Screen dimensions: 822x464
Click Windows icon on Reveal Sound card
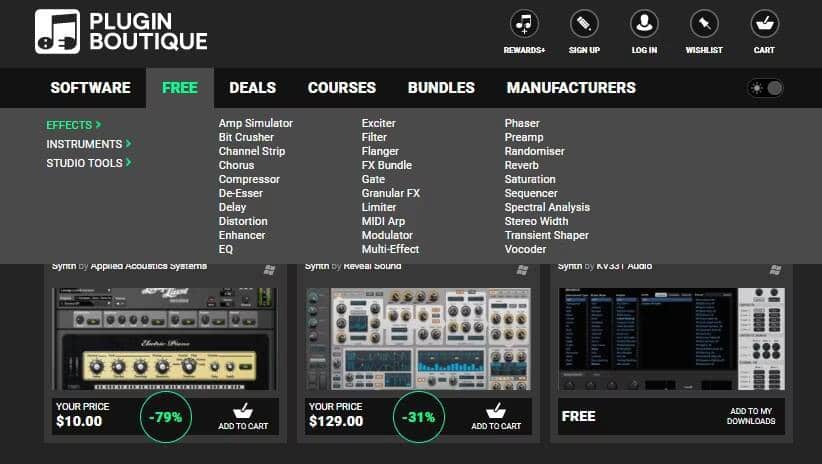pos(522,270)
